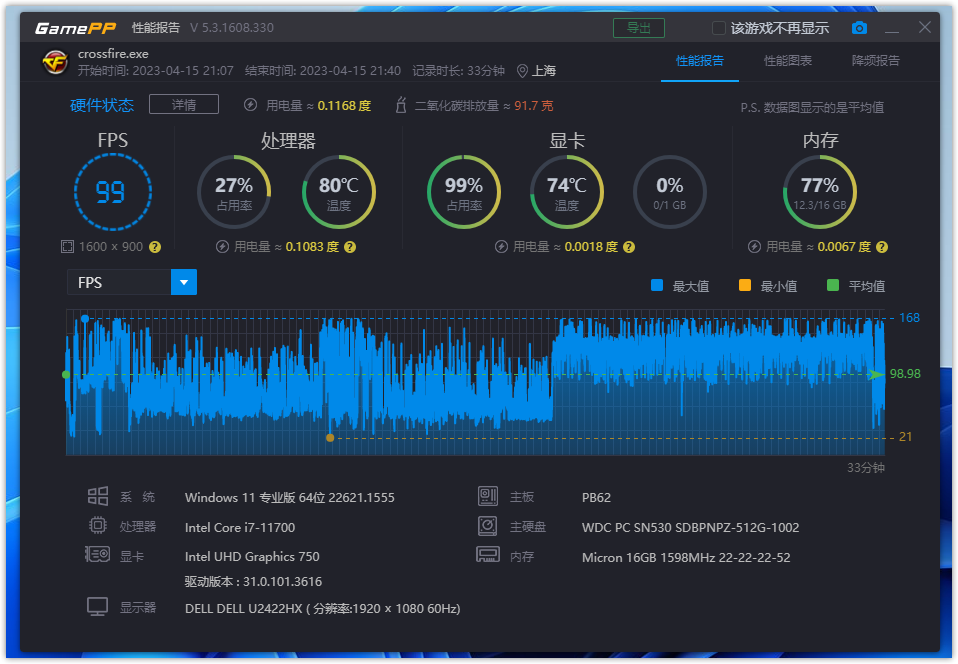Click the resolution icon beside 1600 x 900

tap(67, 247)
